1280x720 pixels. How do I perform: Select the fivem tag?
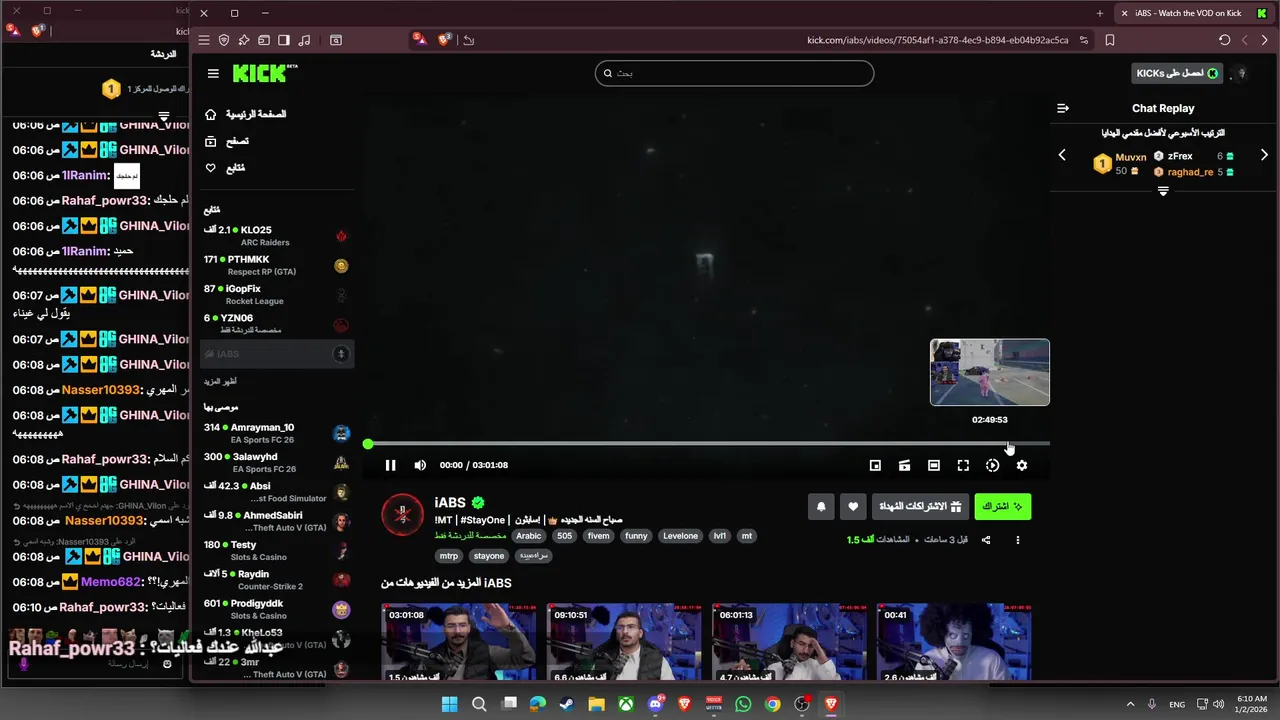598,536
